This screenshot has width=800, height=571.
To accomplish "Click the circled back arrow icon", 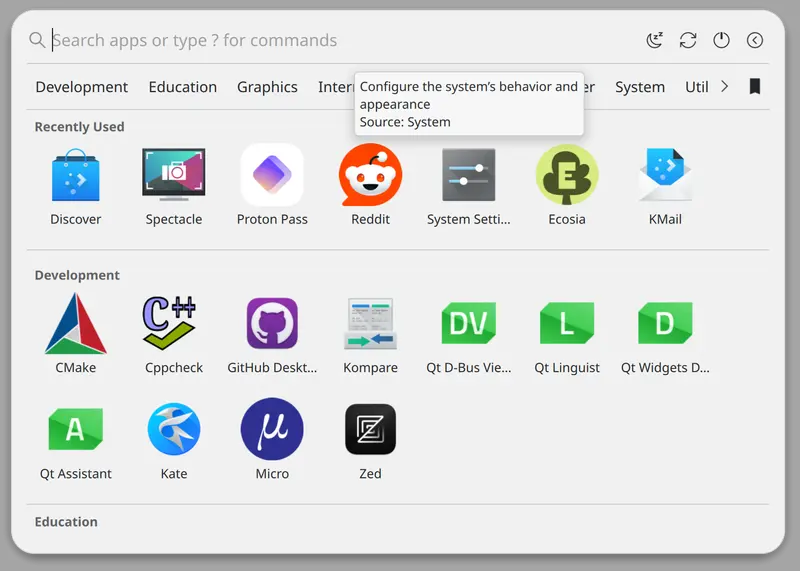I will pos(755,40).
